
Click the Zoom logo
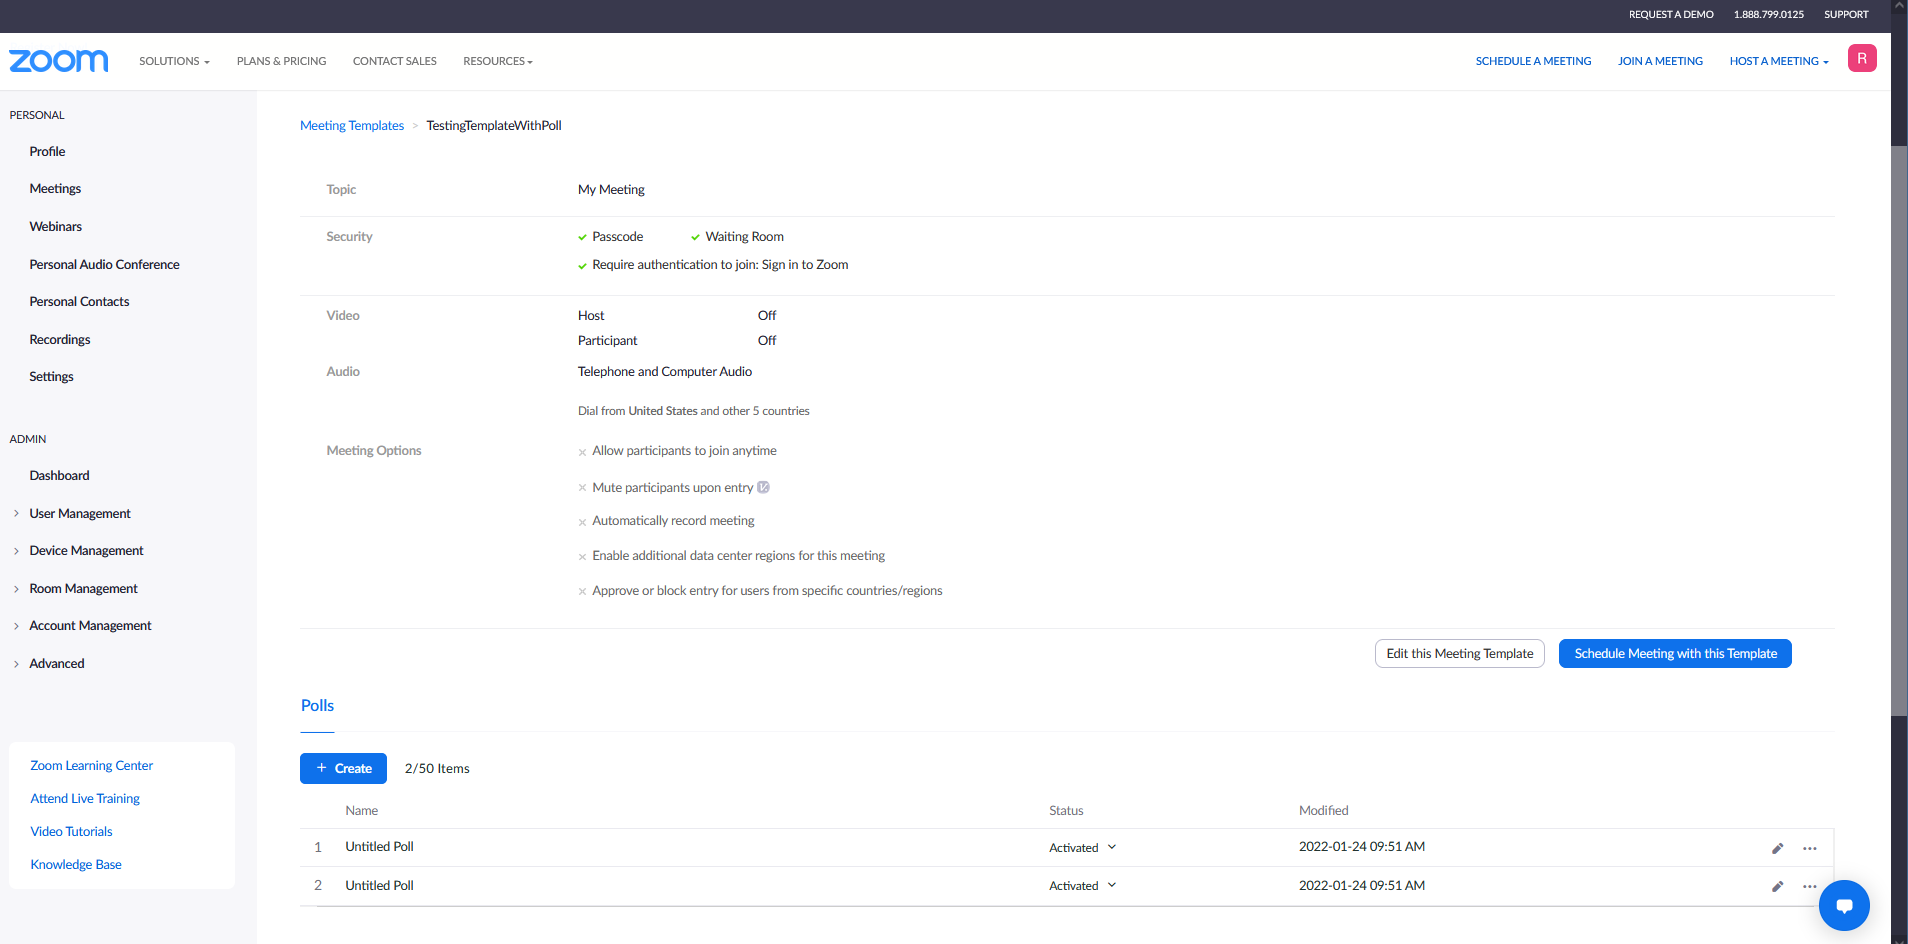[x=58, y=61]
